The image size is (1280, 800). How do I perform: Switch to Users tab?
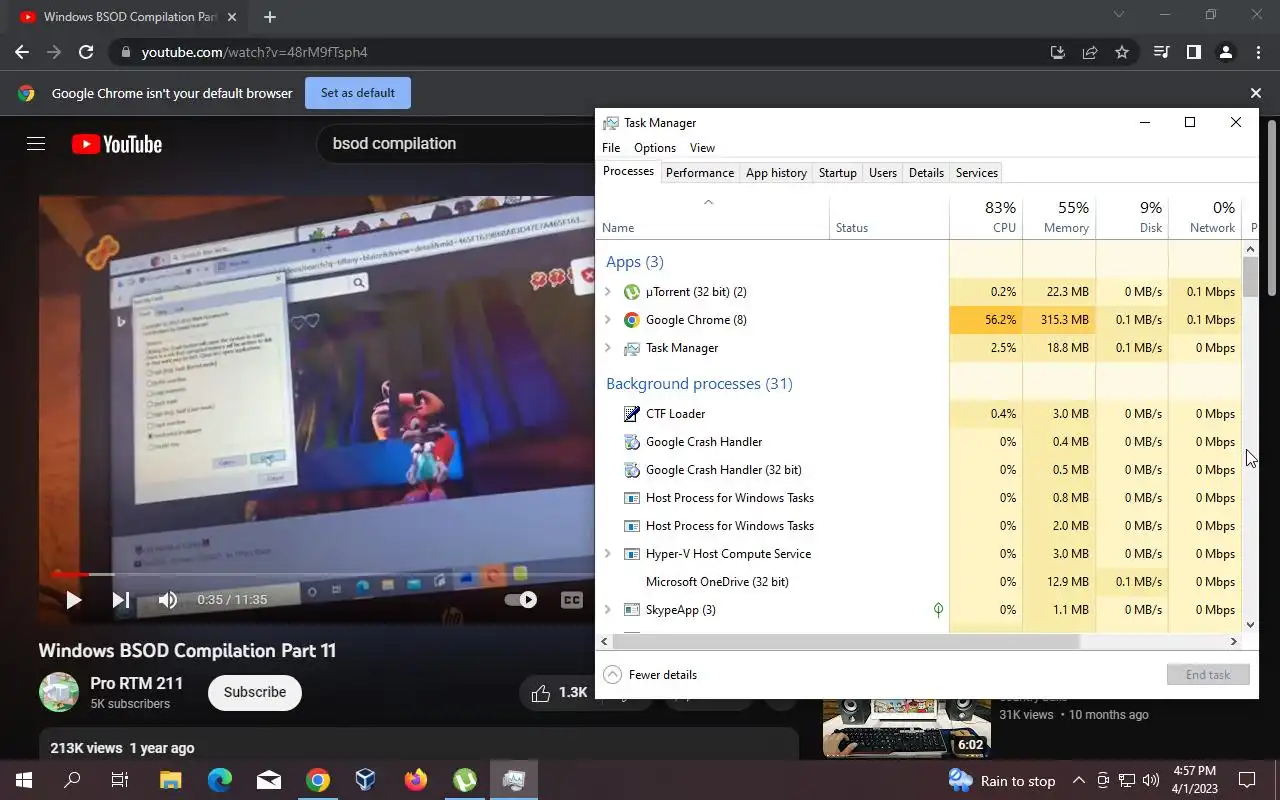coord(883,173)
